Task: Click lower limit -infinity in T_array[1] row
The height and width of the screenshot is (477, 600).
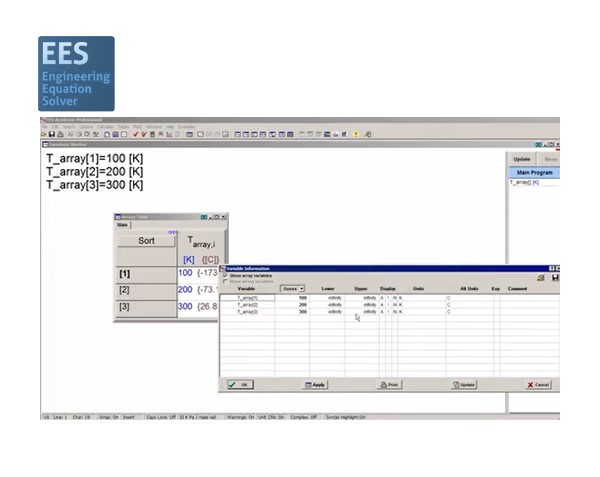Action: click(334, 298)
